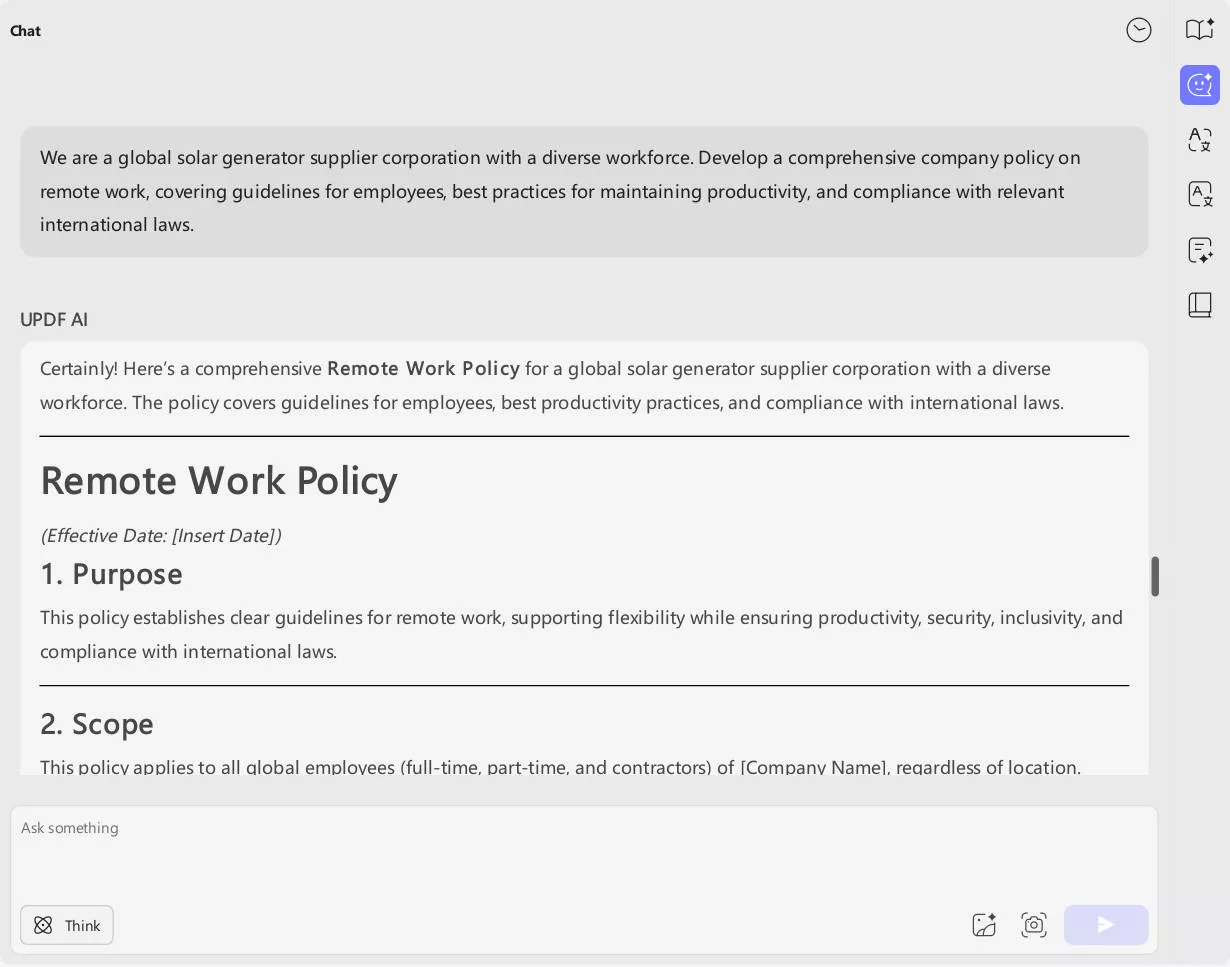Click the "Chat" panel title
Image resolution: width=1230 pixels, height=967 pixels.
tap(26, 31)
